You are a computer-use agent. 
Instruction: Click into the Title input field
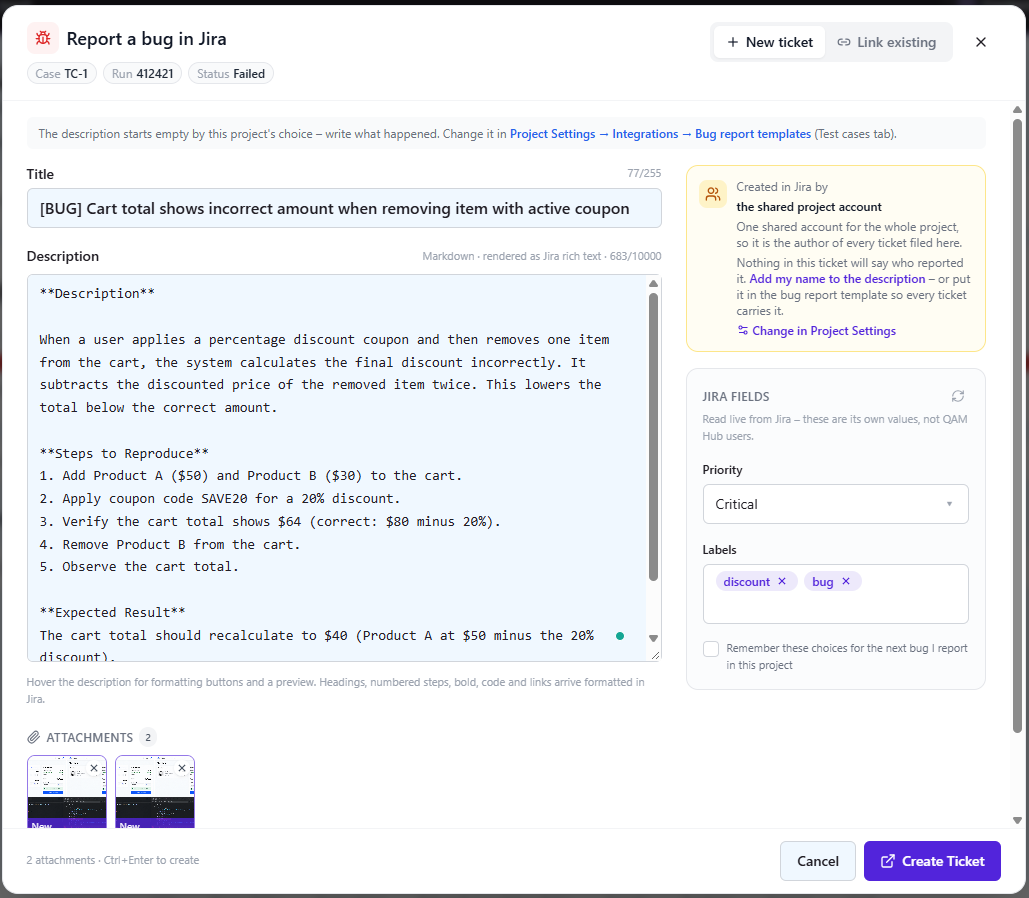(344, 208)
